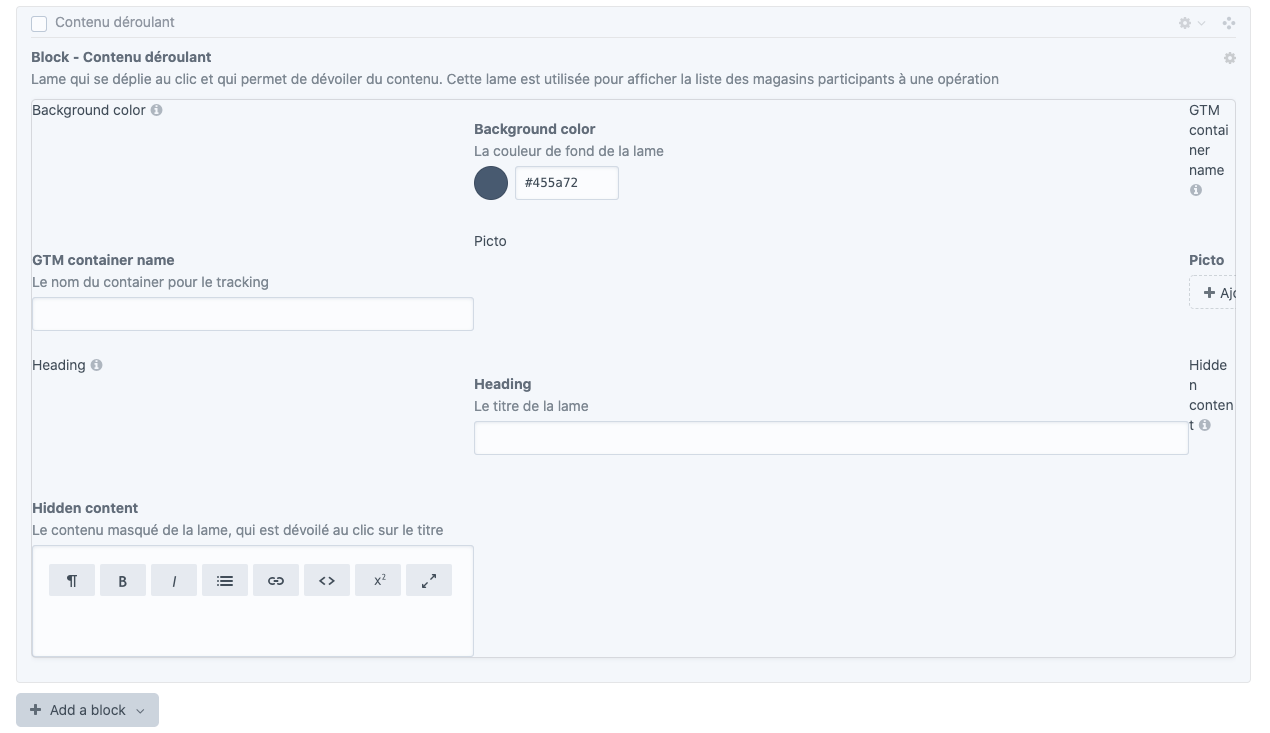Click the info tooltip next to Heading
Screen dimensions: 1270x733
click(x=96, y=365)
